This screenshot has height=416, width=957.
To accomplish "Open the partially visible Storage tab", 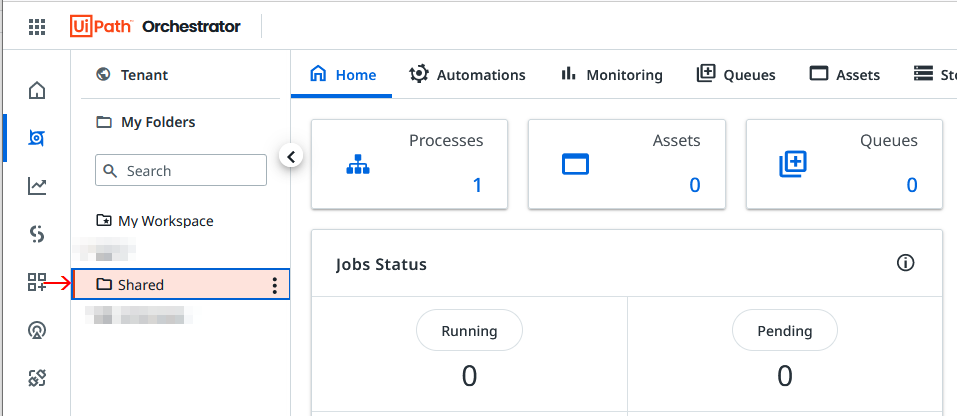I will pyautogui.click(x=935, y=74).
